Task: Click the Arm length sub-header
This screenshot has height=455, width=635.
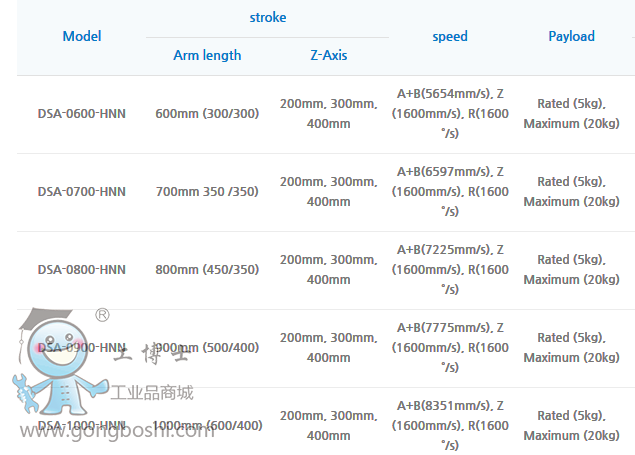Action: point(207,55)
